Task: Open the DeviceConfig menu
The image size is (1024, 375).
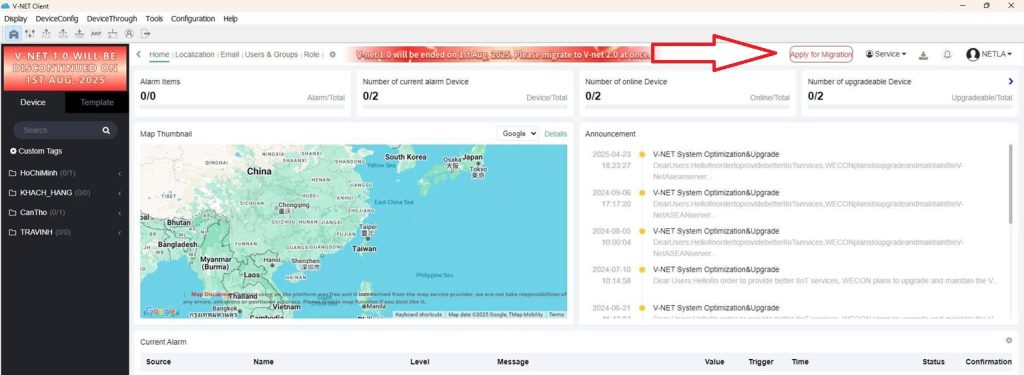Action: pyautogui.click(x=57, y=19)
